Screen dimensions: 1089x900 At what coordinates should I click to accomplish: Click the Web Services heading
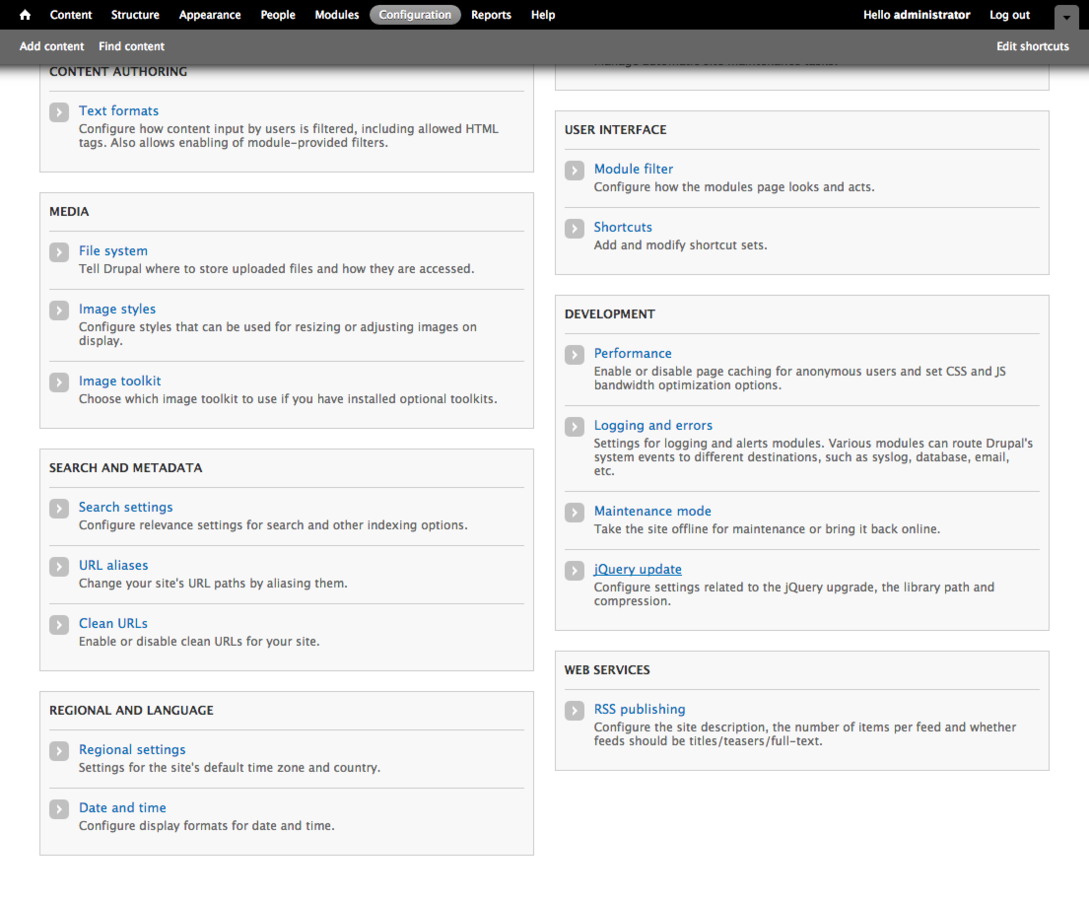click(607, 669)
